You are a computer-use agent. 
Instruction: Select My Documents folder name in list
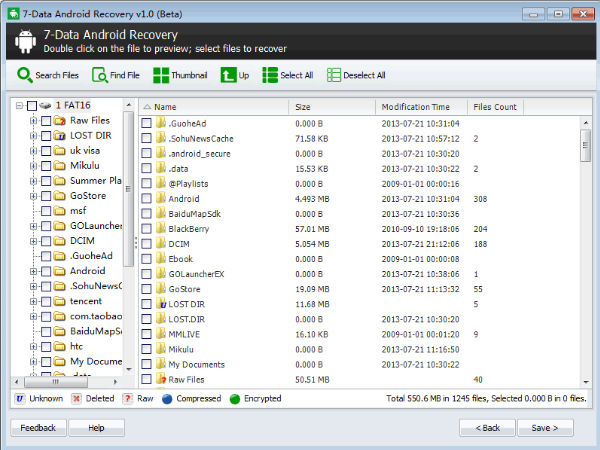click(x=196, y=364)
